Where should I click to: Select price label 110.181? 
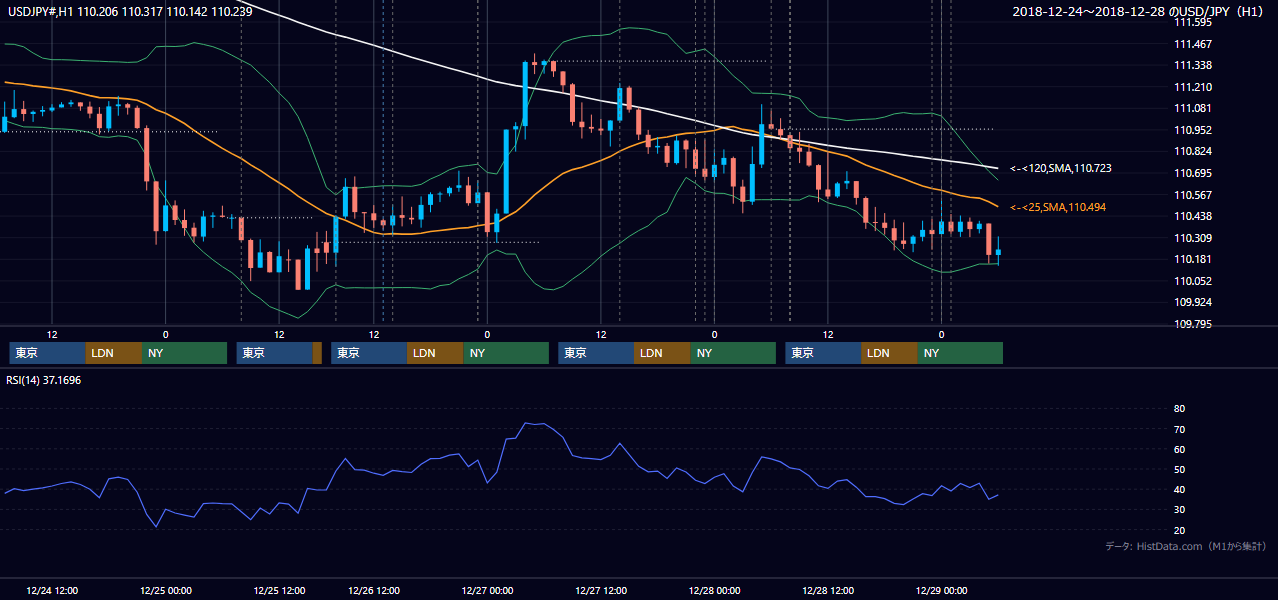[1192, 259]
